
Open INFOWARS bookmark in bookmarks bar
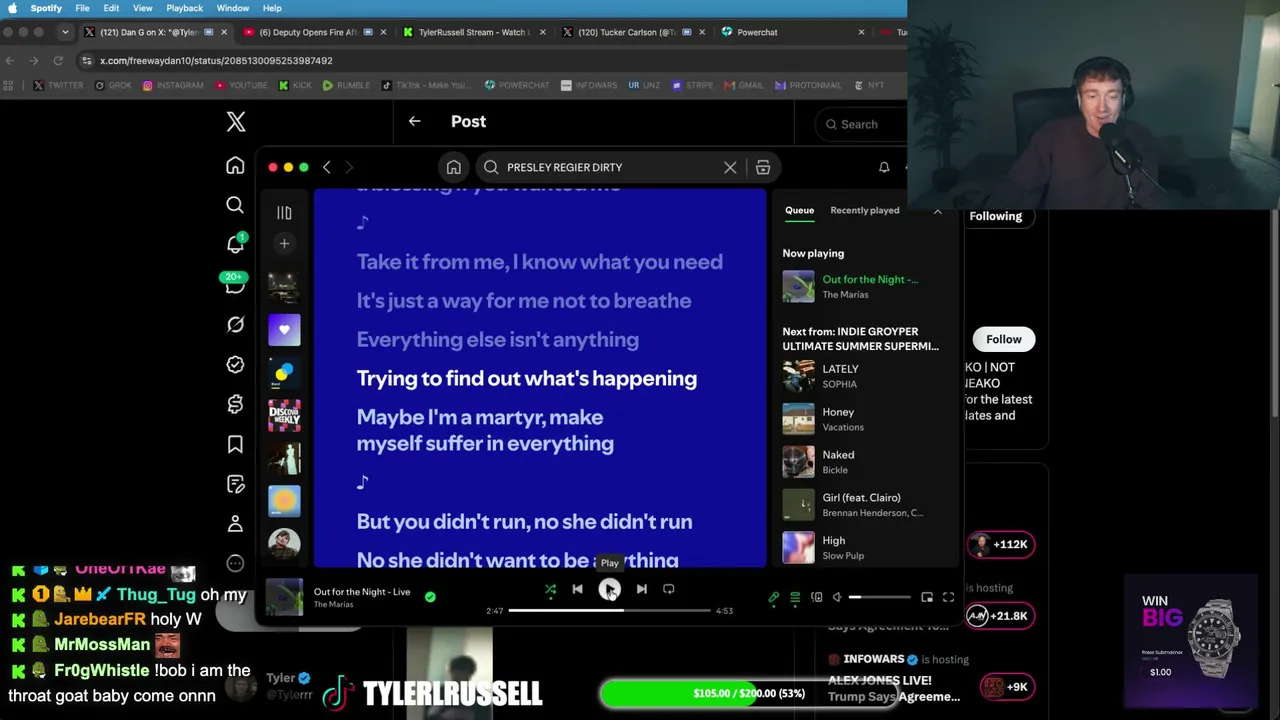point(588,85)
